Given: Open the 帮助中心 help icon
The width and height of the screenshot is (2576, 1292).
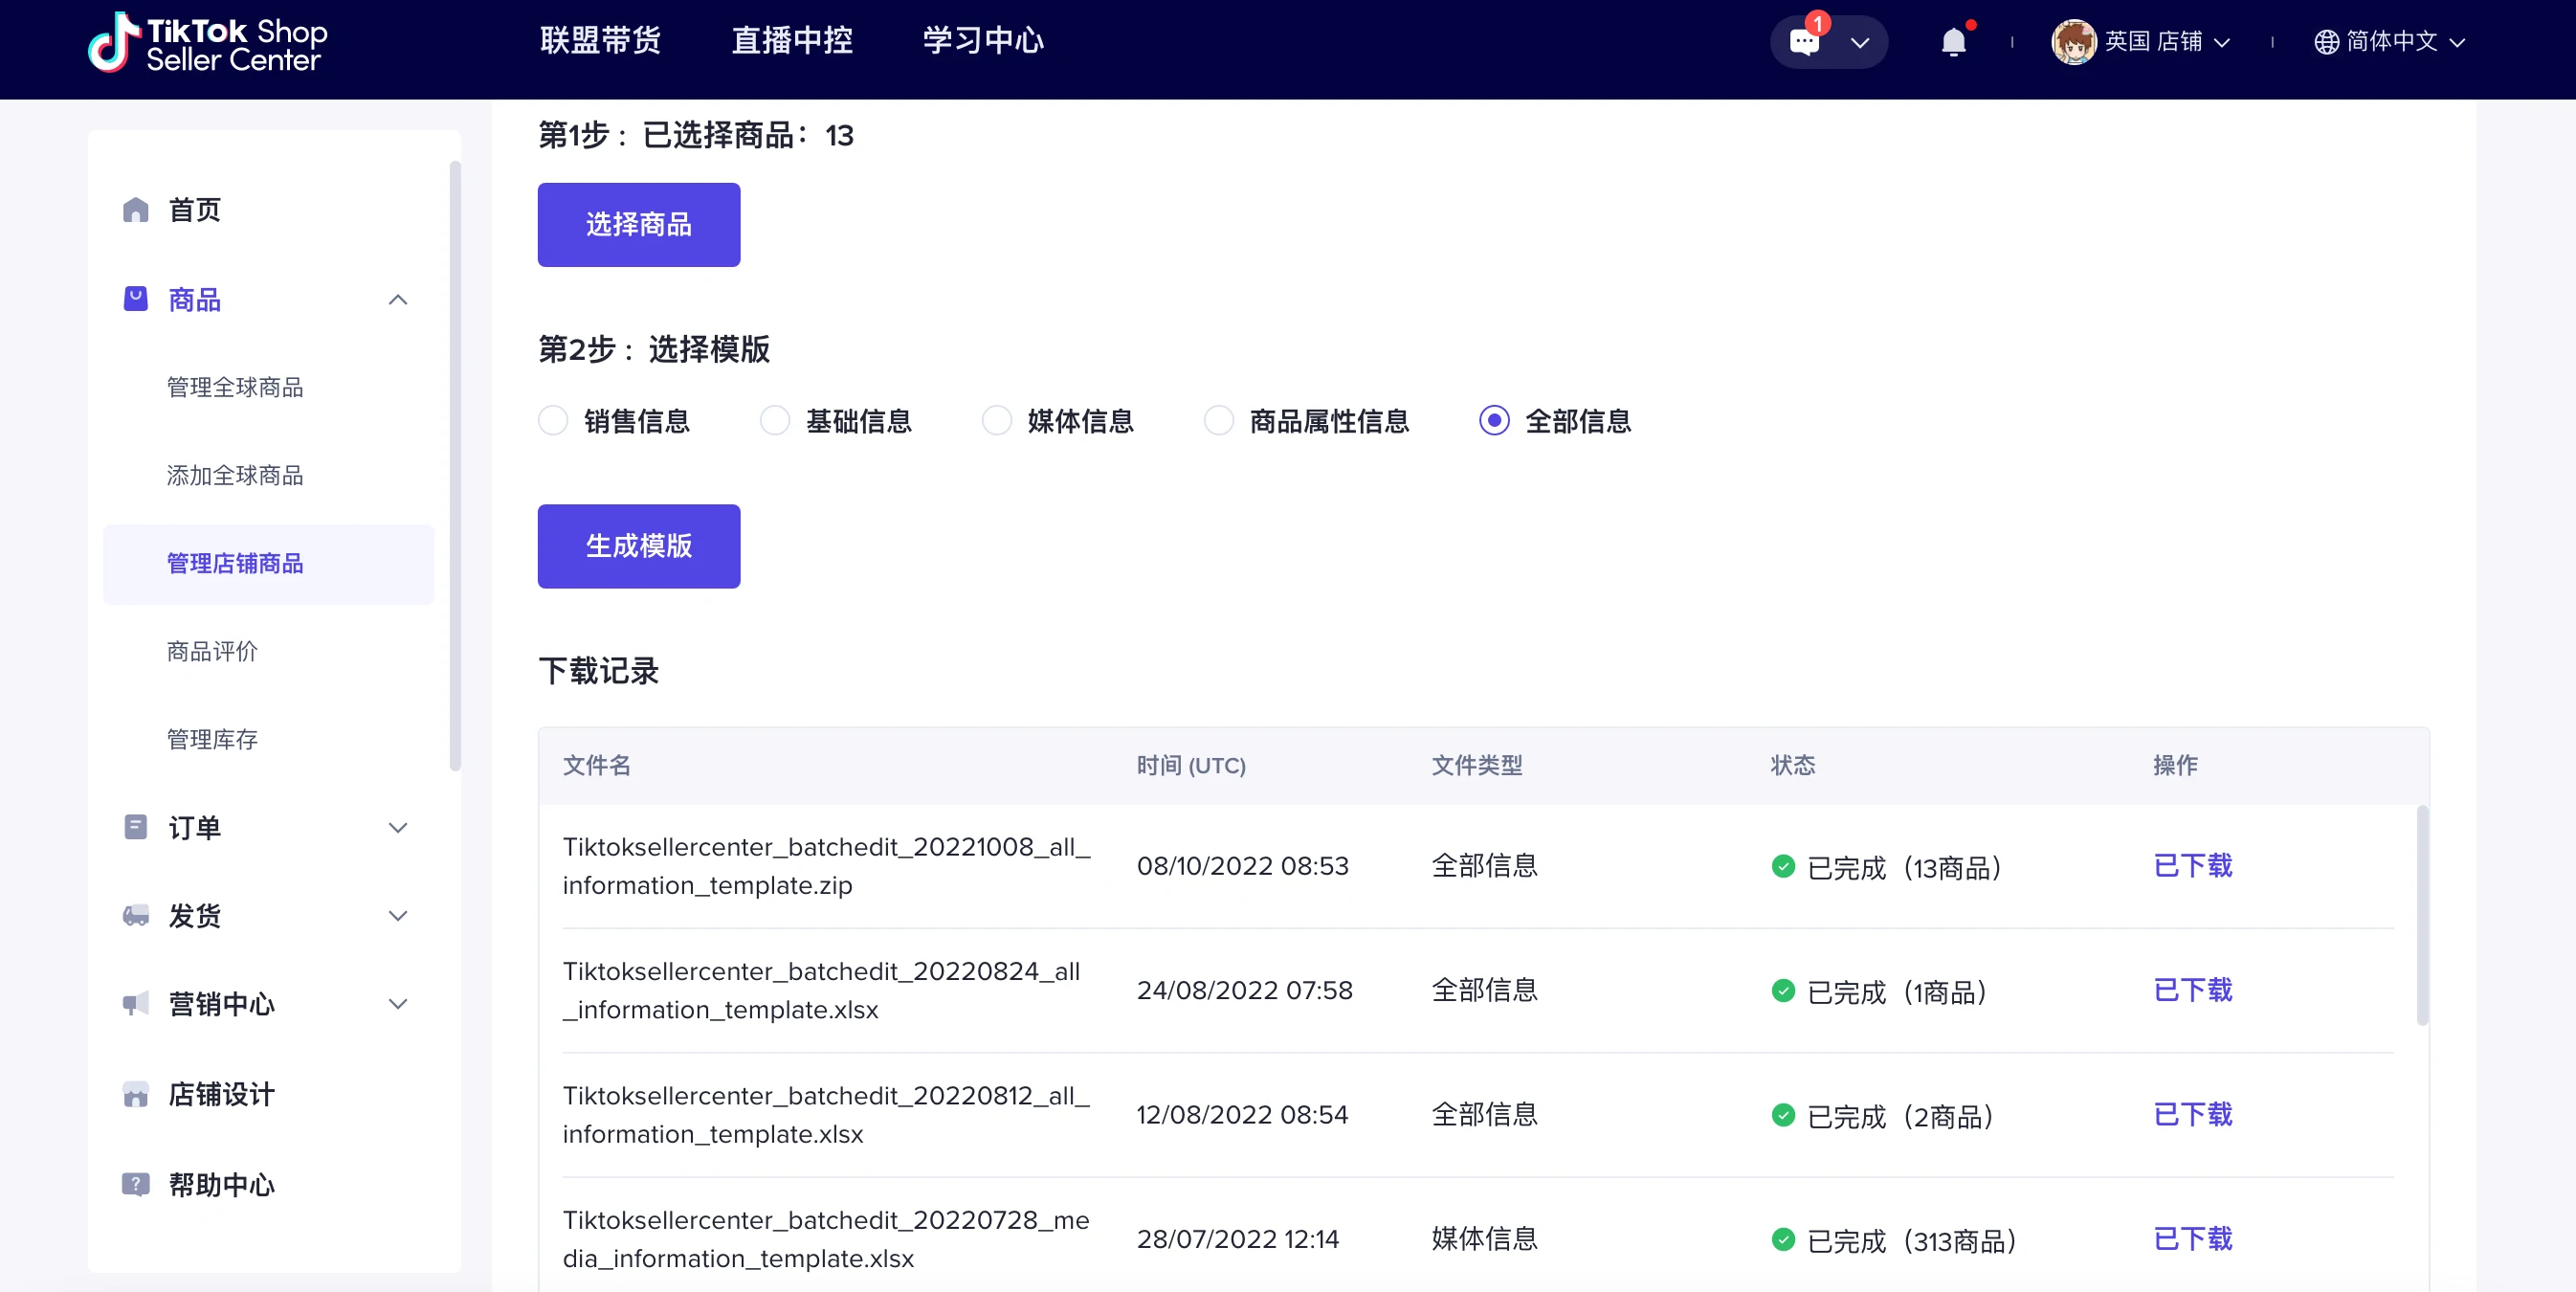Looking at the screenshot, I should [136, 1185].
